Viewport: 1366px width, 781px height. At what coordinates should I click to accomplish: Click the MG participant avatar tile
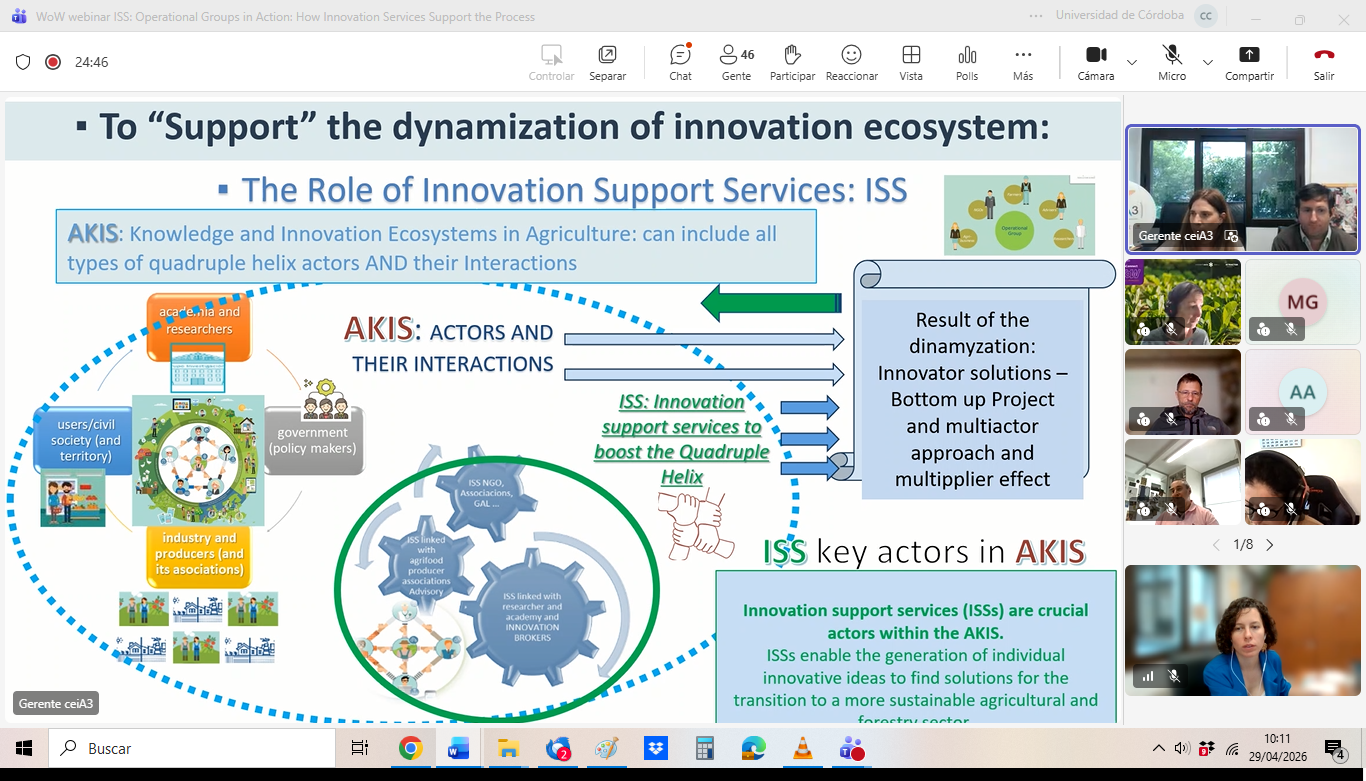1302,302
